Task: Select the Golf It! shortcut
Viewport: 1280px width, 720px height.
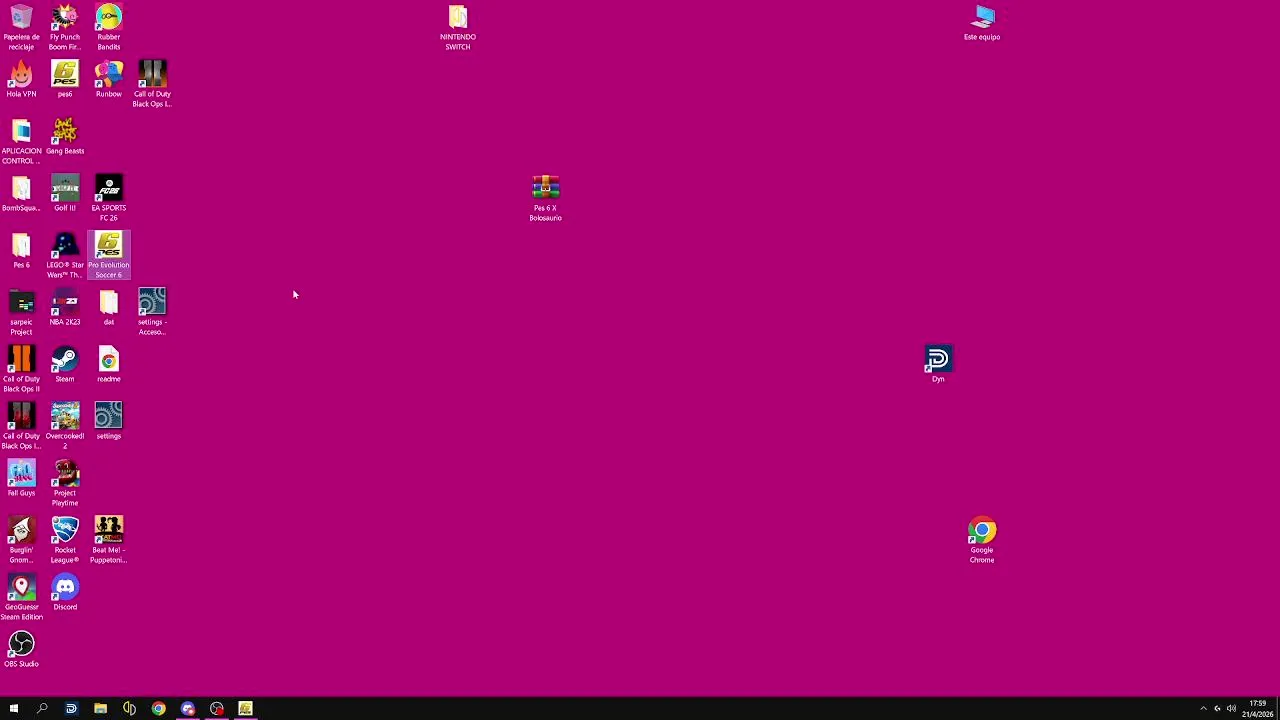Action: 65,194
